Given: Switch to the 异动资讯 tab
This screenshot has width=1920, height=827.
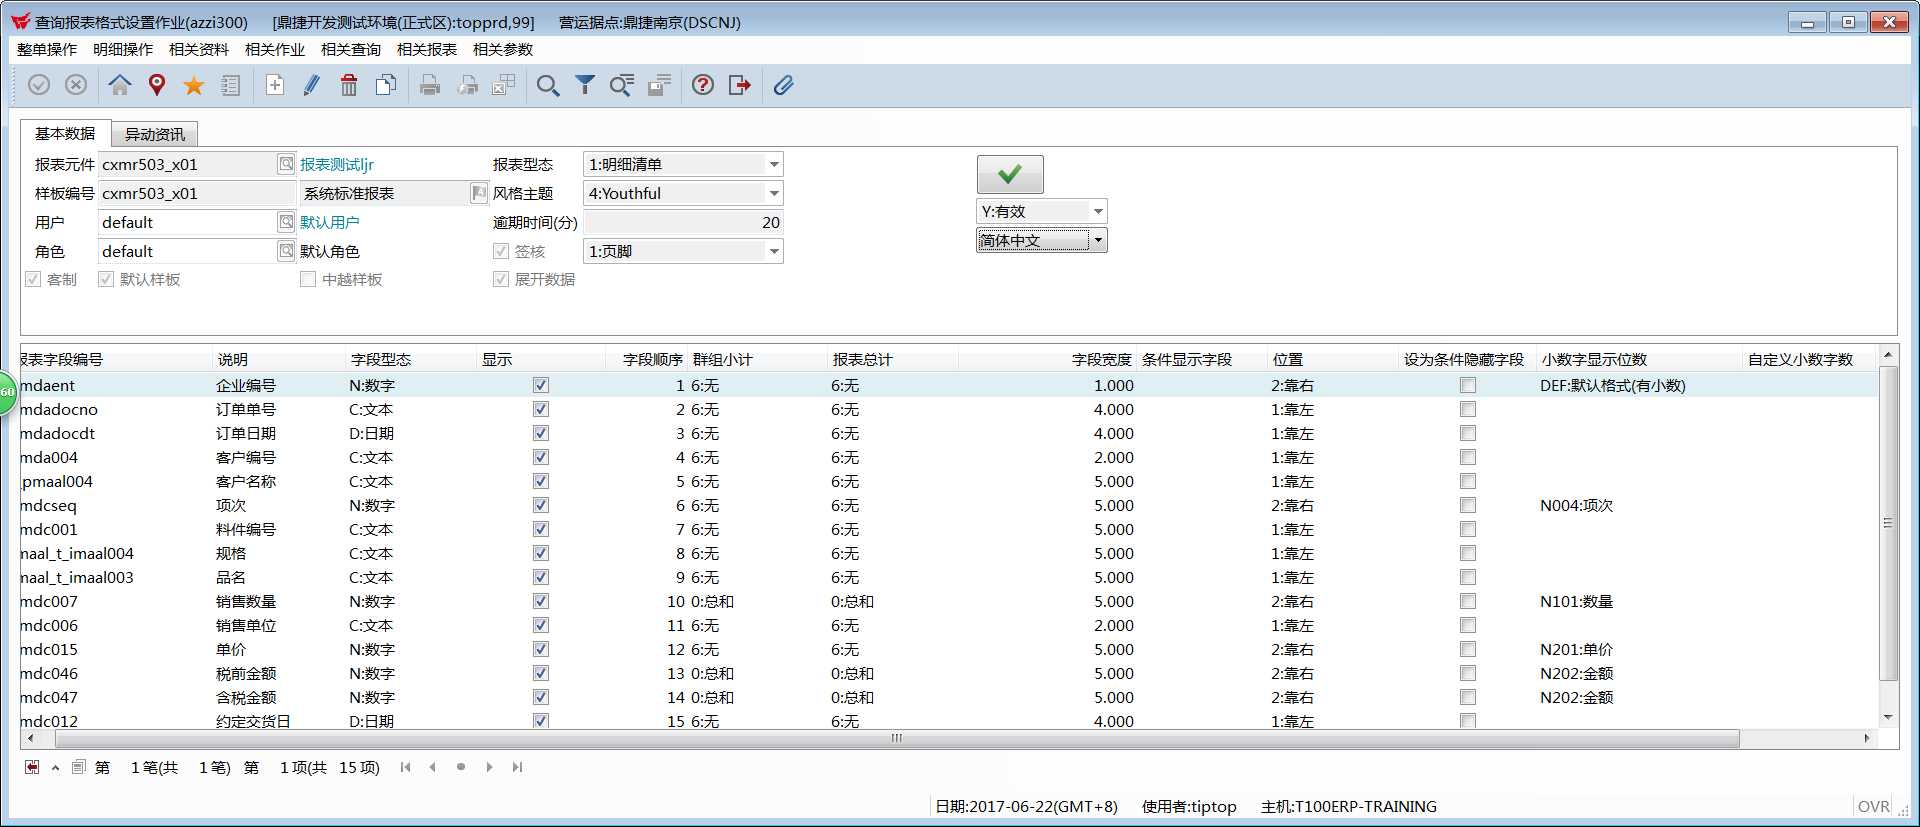Looking at the screenshot, I should pyautogui.click(x=155, y=134).
